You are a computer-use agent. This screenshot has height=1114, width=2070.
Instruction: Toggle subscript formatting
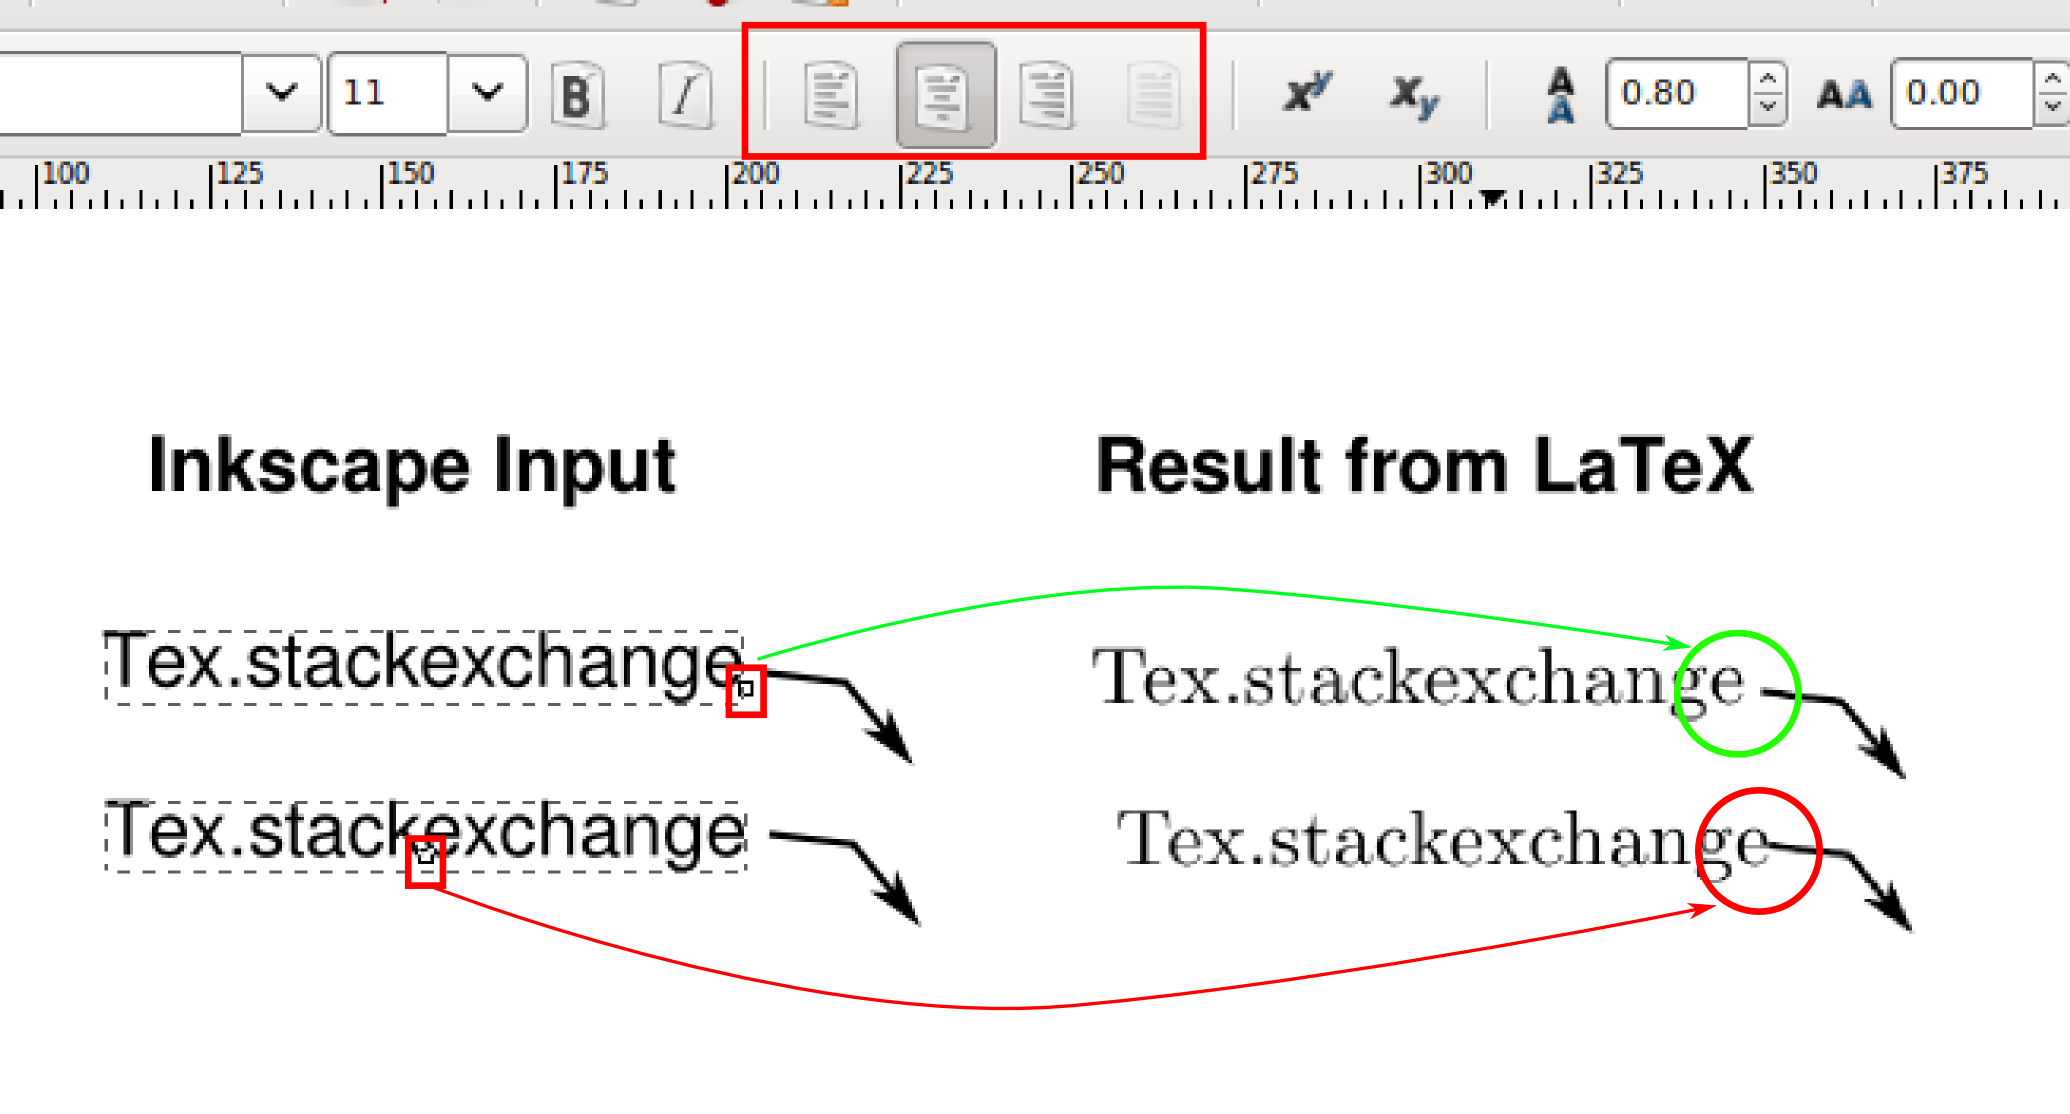click(x=1414, y=97)
